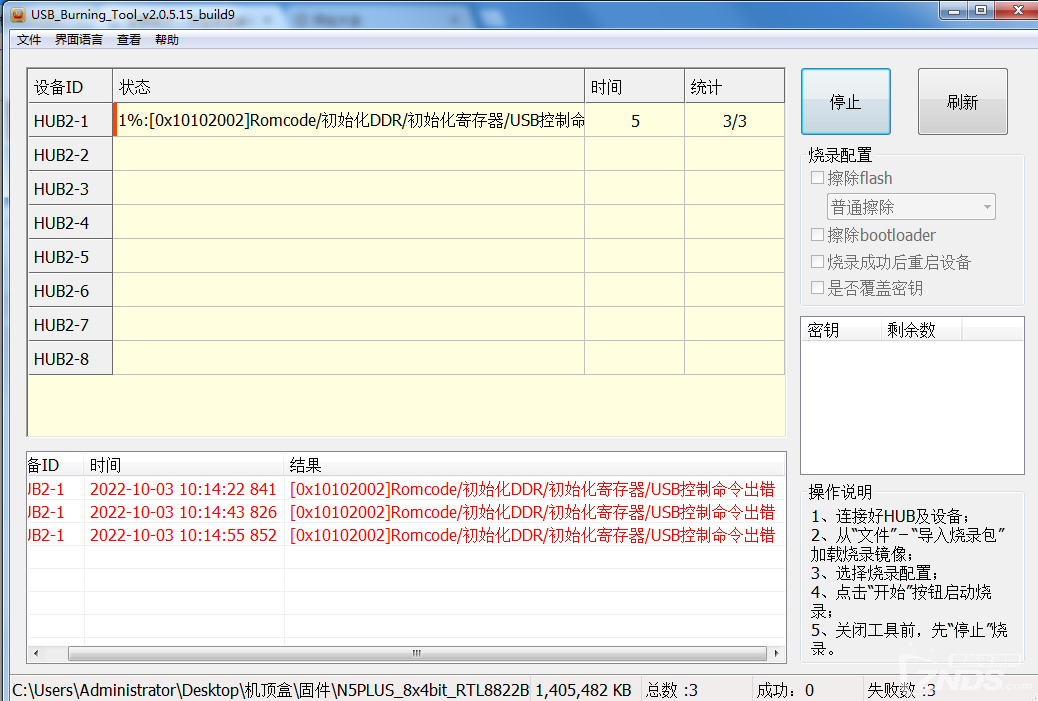This screenshot has height=701, width=1038.
Task: Click the 停止 button
Action: 845,102
